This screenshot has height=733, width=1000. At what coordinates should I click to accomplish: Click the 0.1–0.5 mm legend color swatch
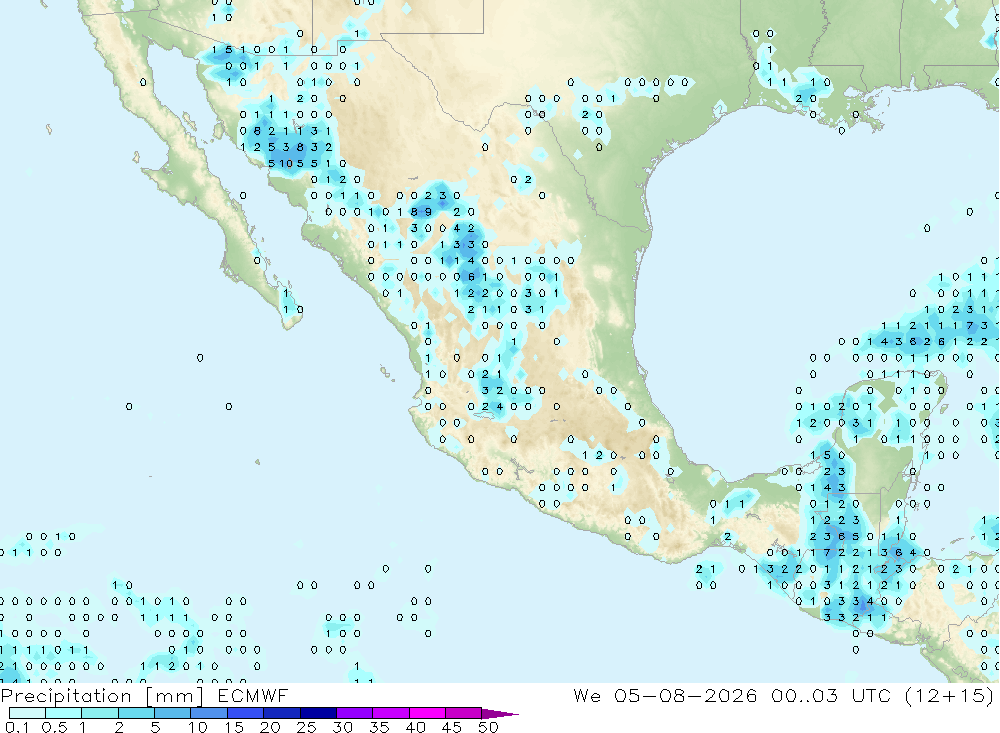(x=27, y=713)
